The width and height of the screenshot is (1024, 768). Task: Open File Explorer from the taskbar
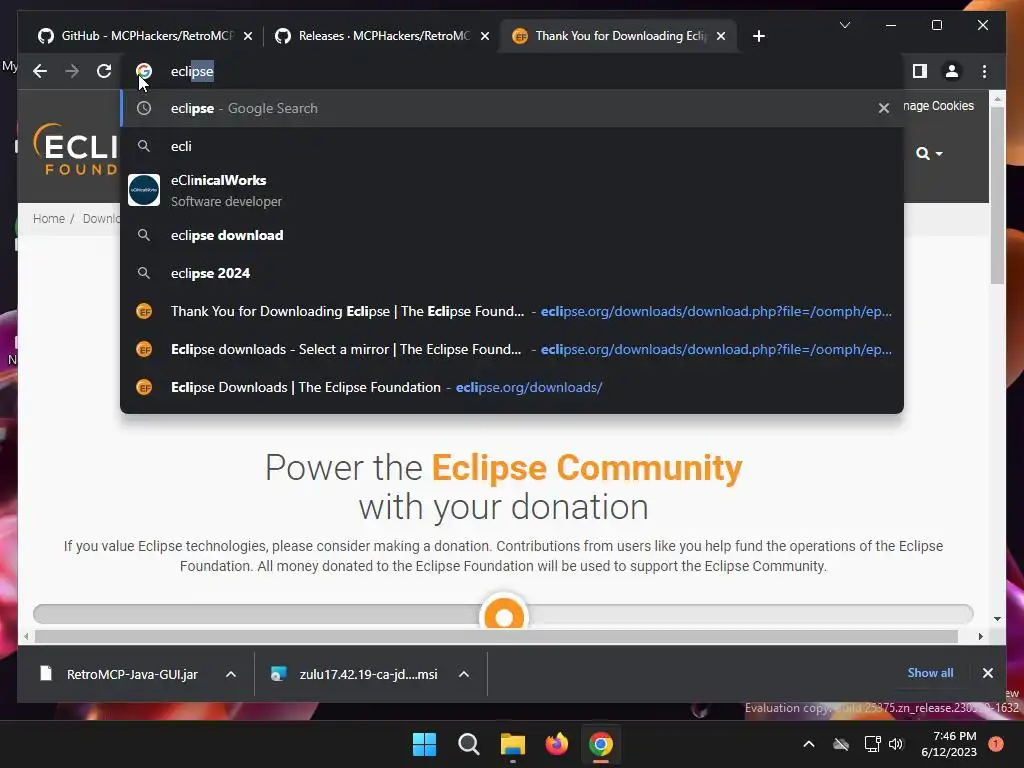(513, 744)
